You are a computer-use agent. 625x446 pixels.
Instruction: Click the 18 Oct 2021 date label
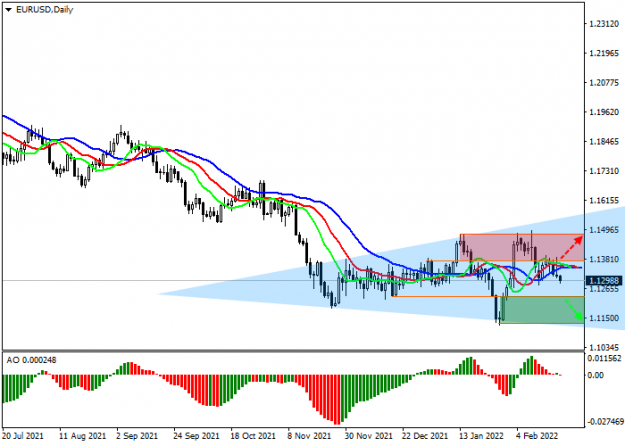(253, 436)
